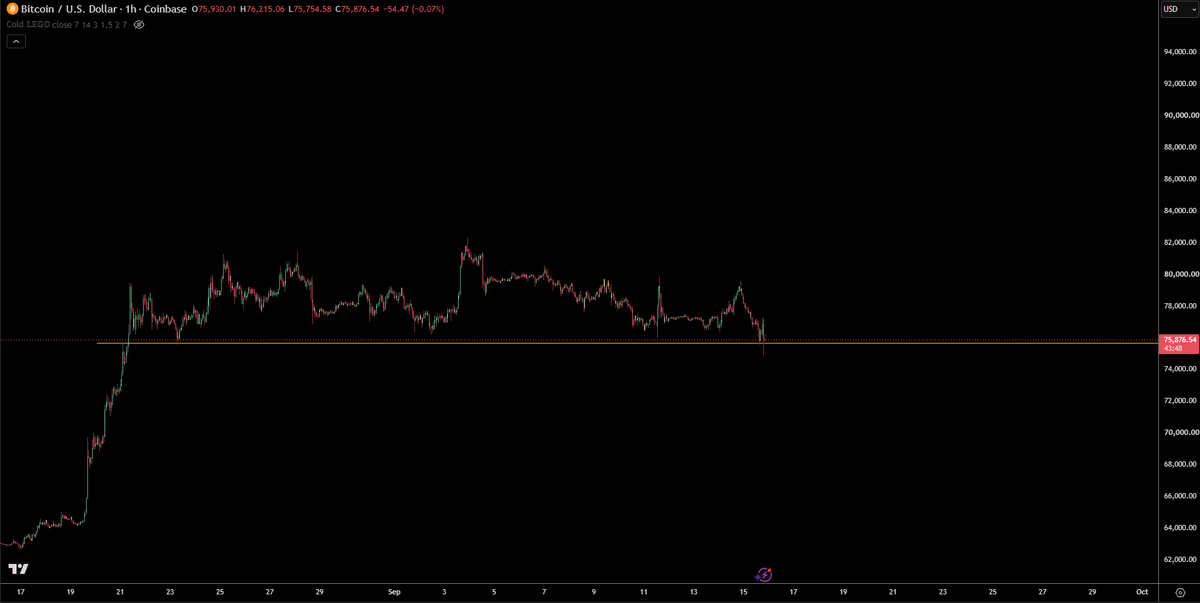Click the low price value 75,754.58
1200x603 pixels.
pos(311,9)
